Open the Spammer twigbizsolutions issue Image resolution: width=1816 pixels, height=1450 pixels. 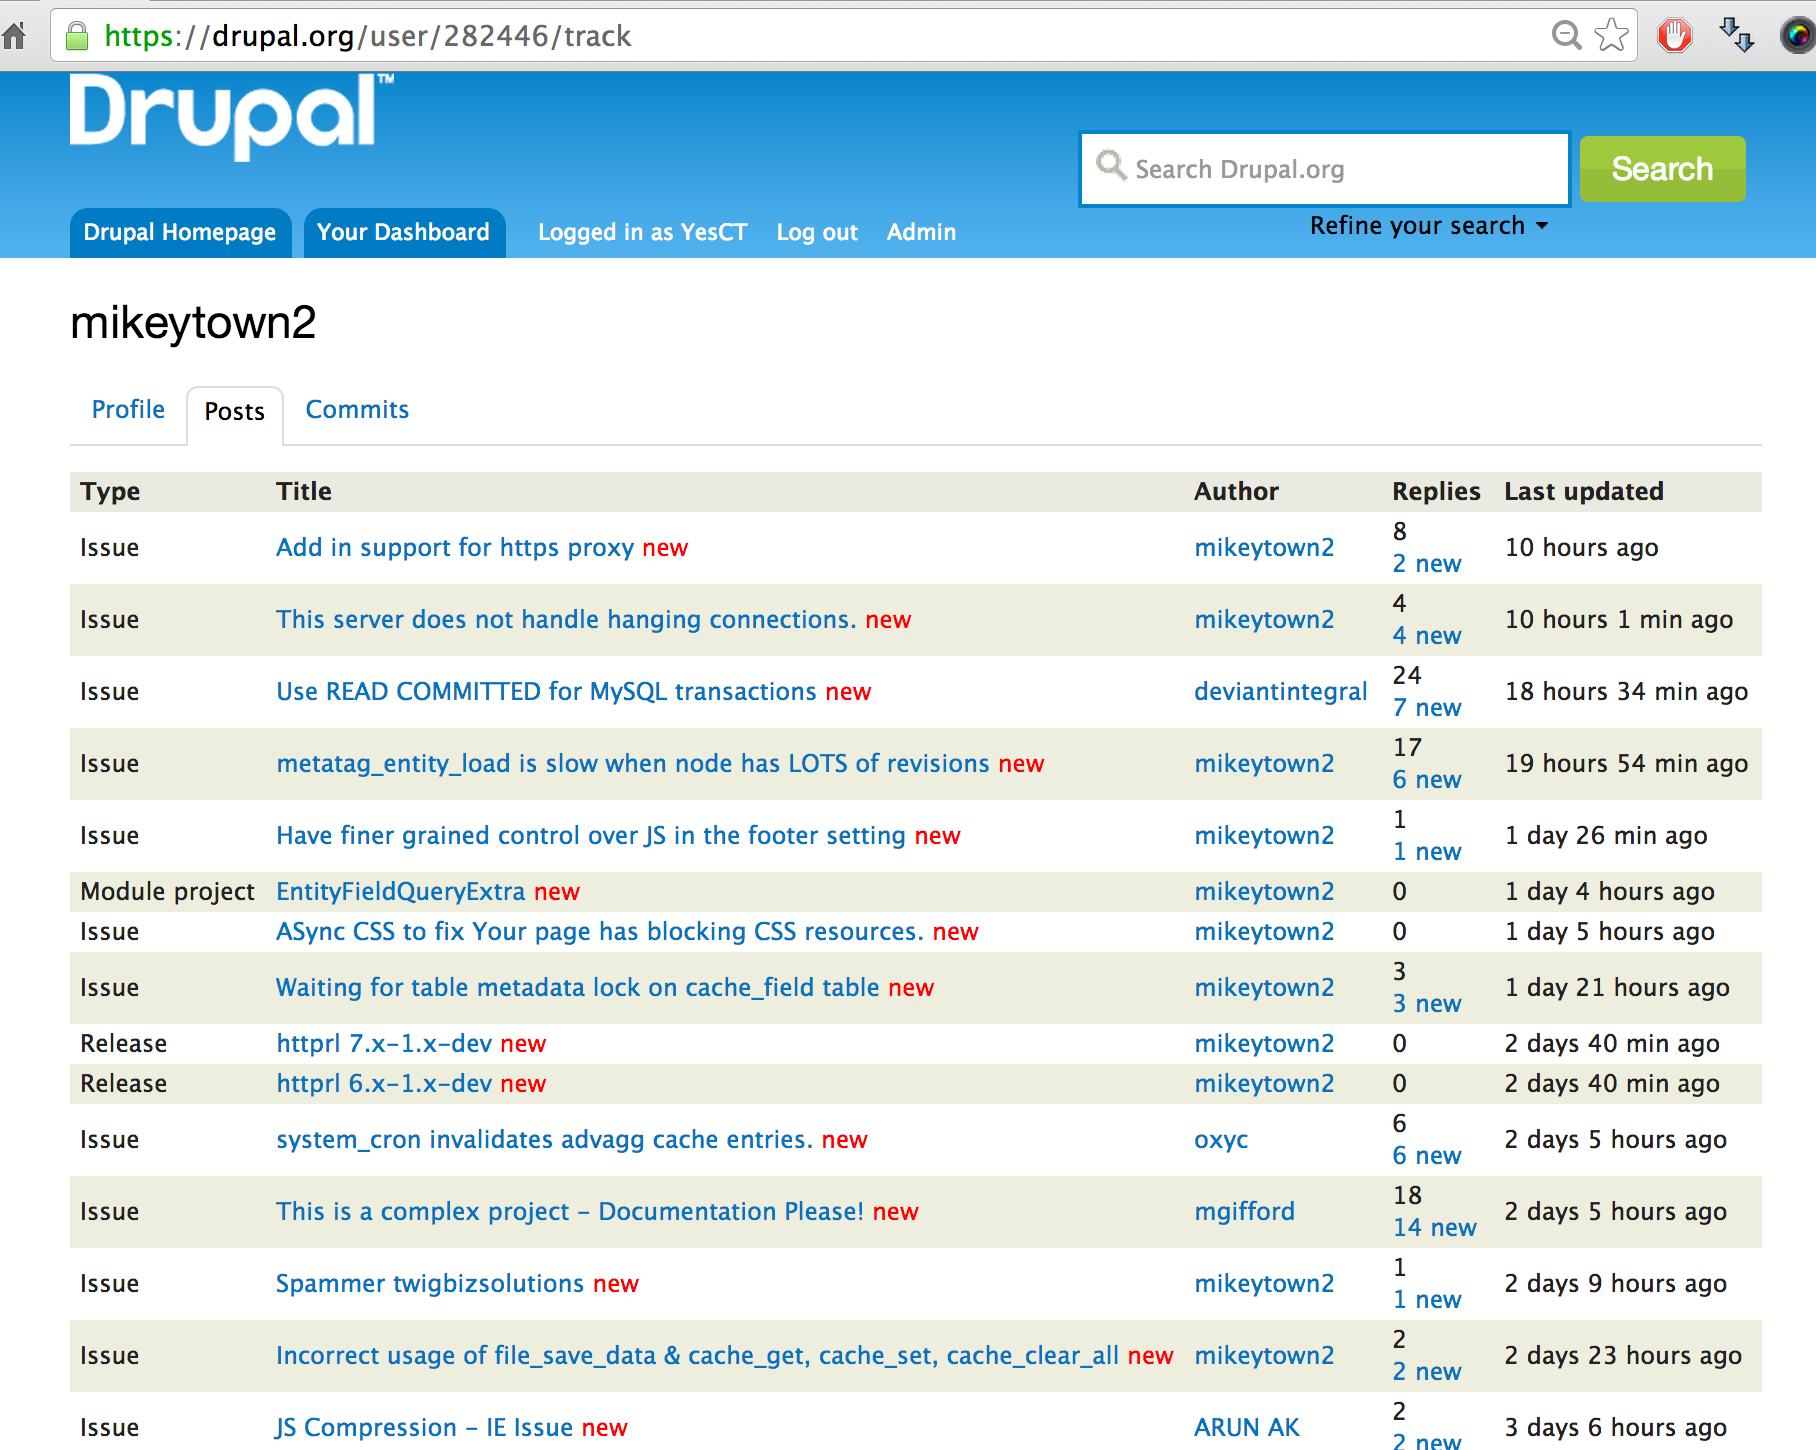click(x=430, y=1284)
